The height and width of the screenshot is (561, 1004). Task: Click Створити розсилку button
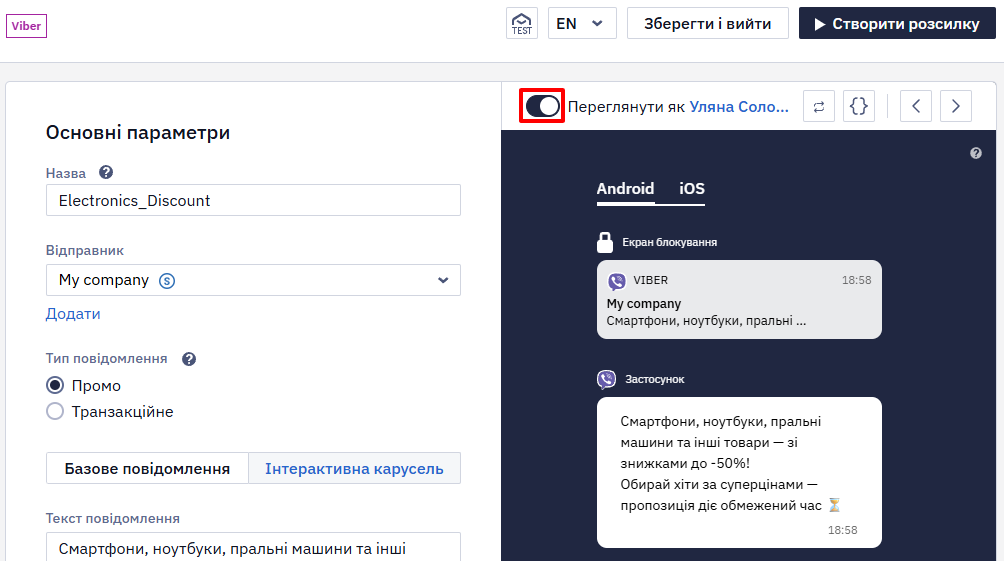pyautogui.click(x=897, y=24)
